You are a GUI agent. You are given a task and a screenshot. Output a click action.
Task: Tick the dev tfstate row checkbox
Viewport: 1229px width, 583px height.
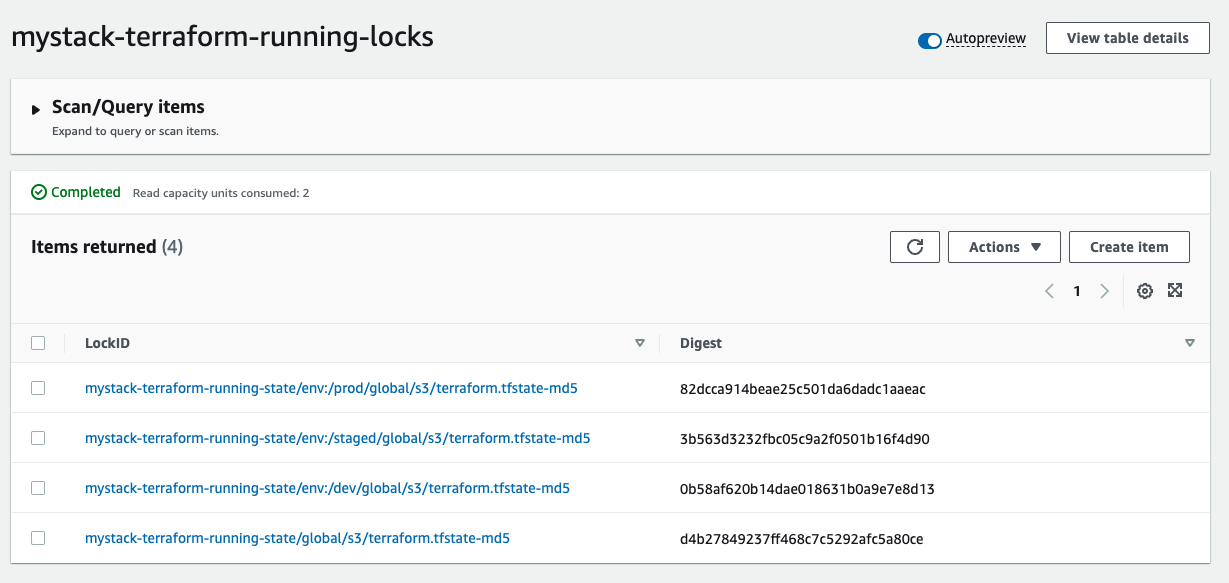click(38, 488)
